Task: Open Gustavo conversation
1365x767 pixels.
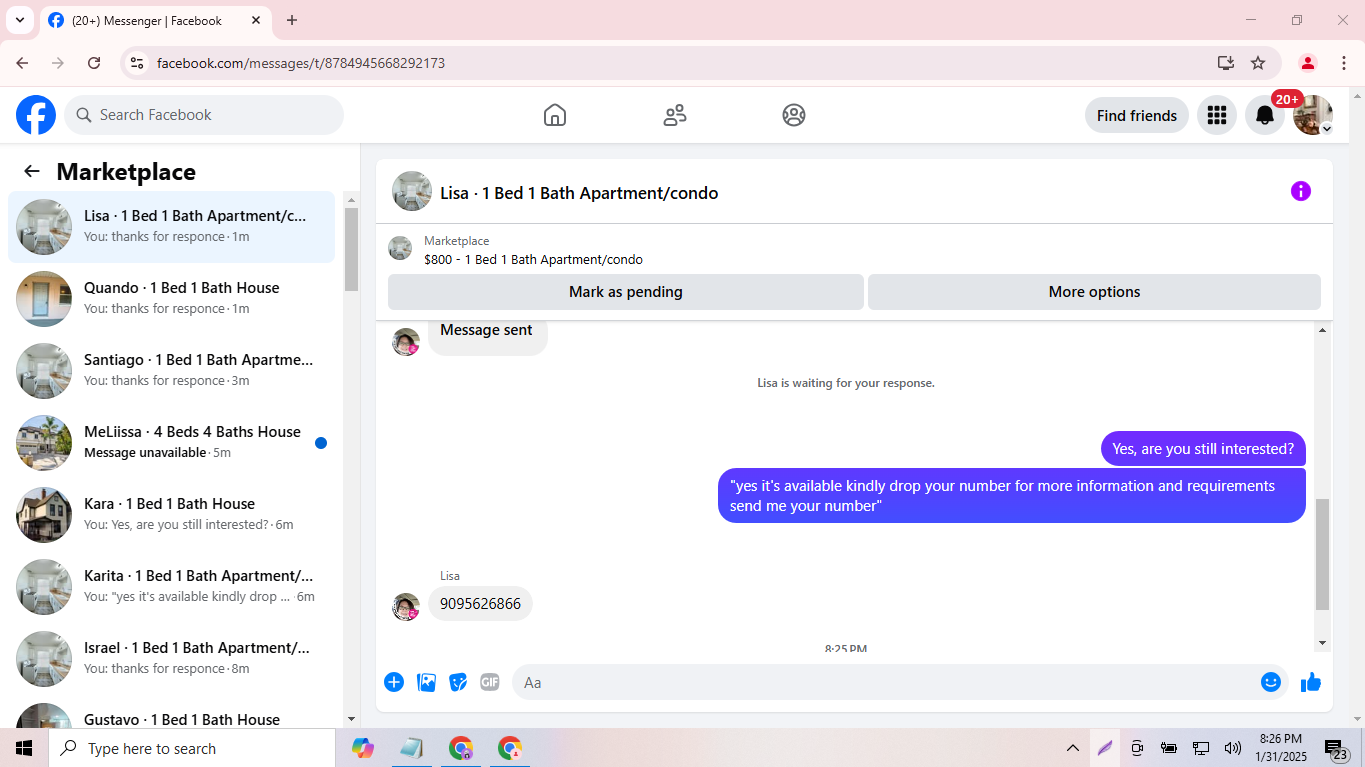Action: [x=172, y=712]
